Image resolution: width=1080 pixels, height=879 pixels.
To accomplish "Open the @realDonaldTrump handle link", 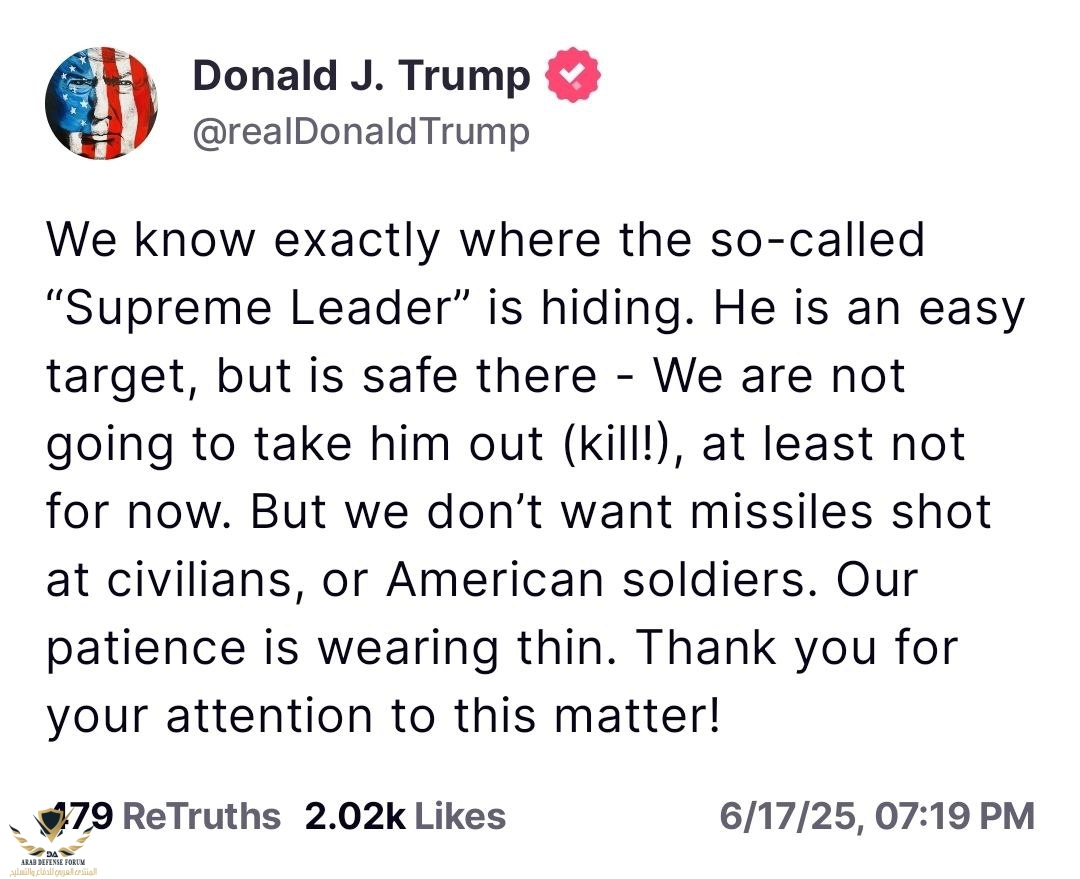I will pos(360,131).
